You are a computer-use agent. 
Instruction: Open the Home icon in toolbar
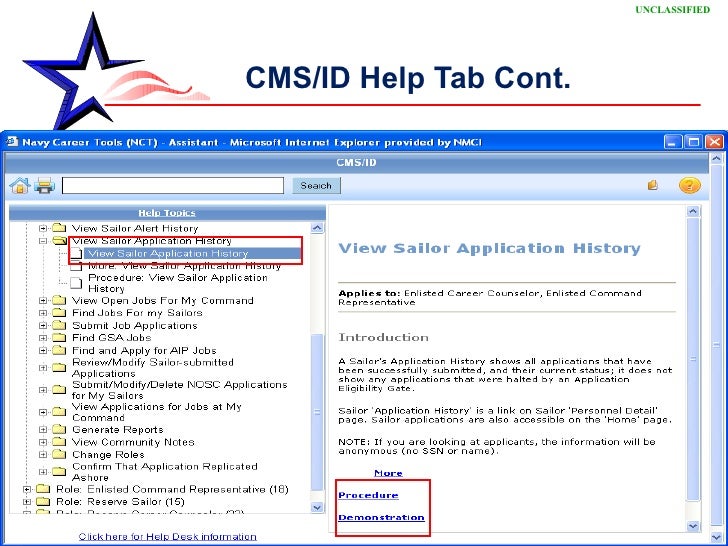coord(20,186)
